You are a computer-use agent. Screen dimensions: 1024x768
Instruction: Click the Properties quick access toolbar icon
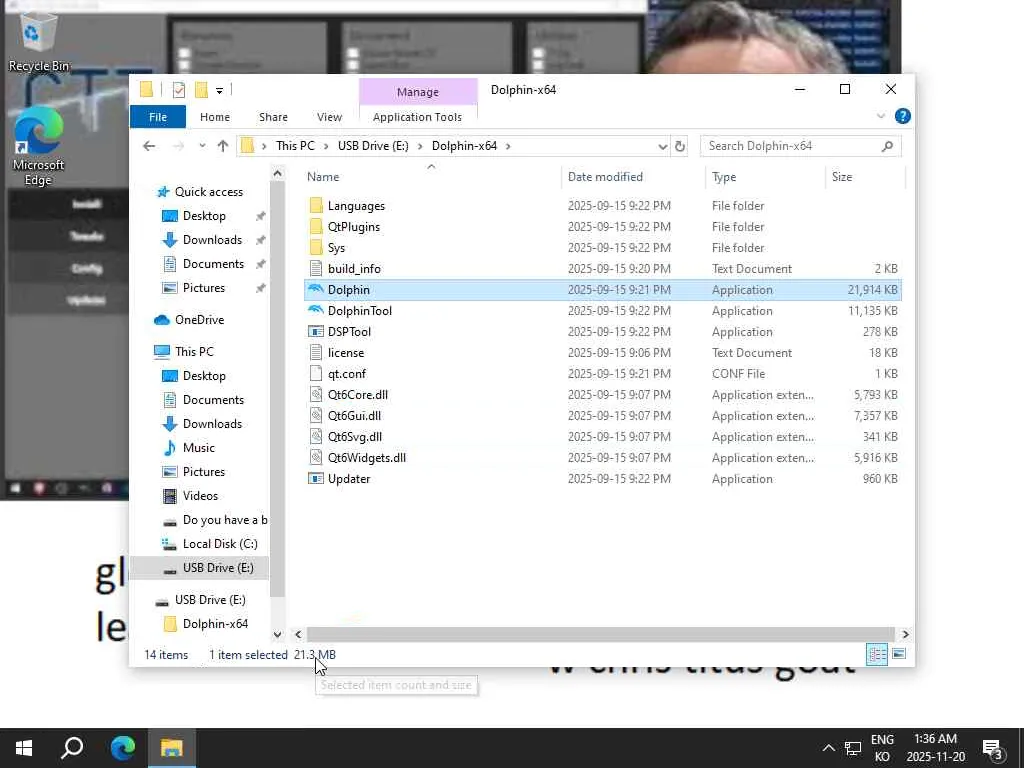[179, 90]
